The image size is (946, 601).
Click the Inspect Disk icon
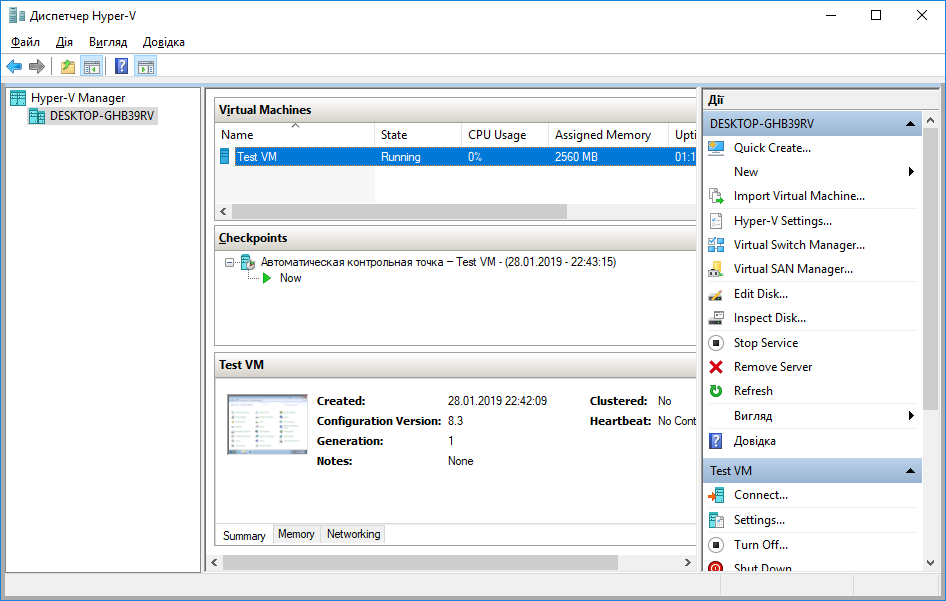[x=716, y=318]
